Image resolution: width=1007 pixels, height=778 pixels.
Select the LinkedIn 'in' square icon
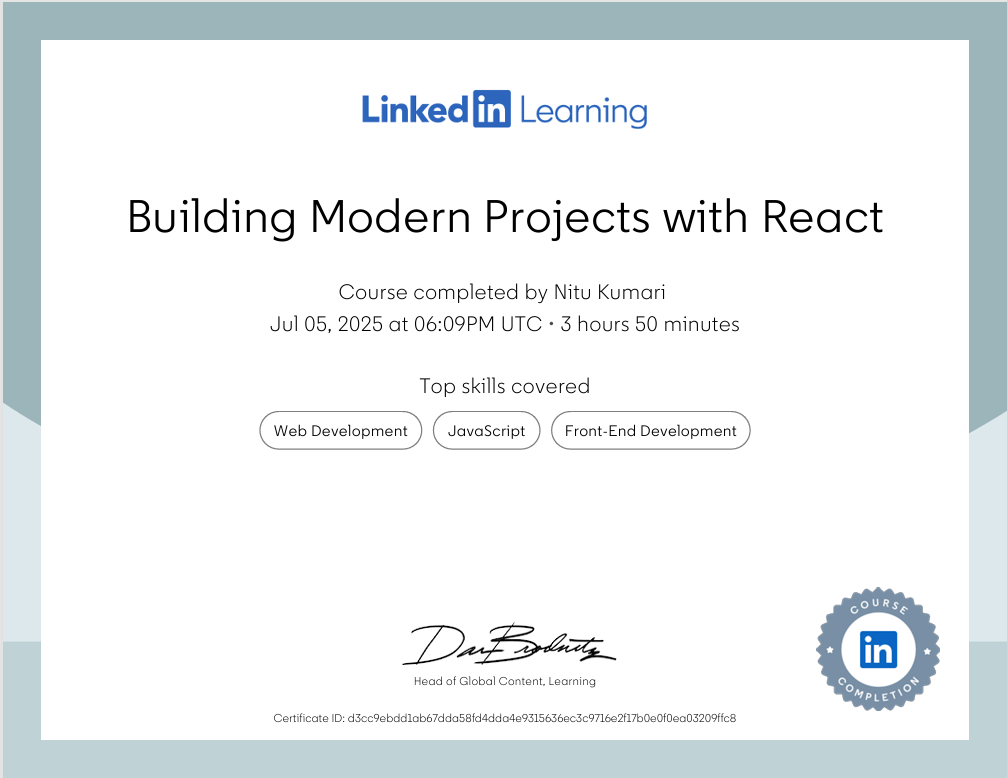point(493,110)
